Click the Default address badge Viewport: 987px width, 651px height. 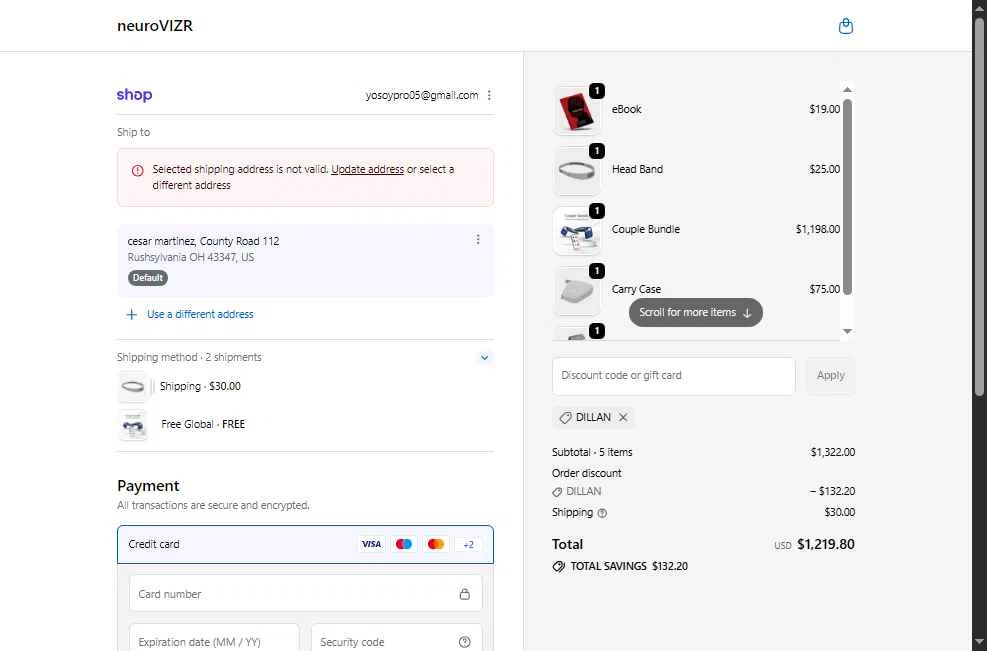click(148, 278)
